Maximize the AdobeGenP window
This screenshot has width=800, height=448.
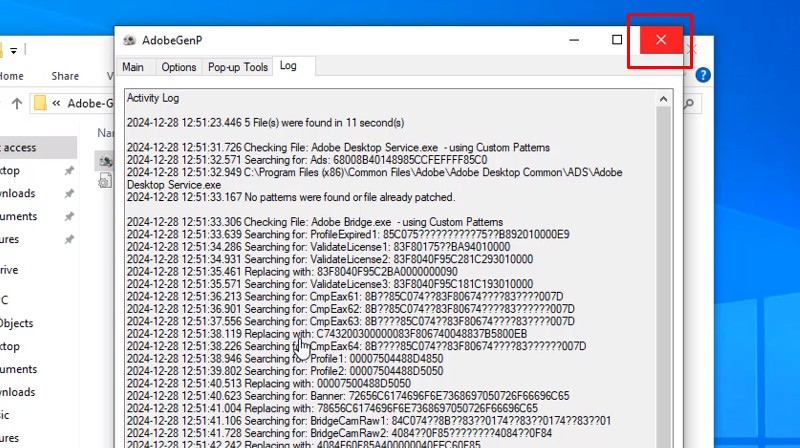coord(617,40)
